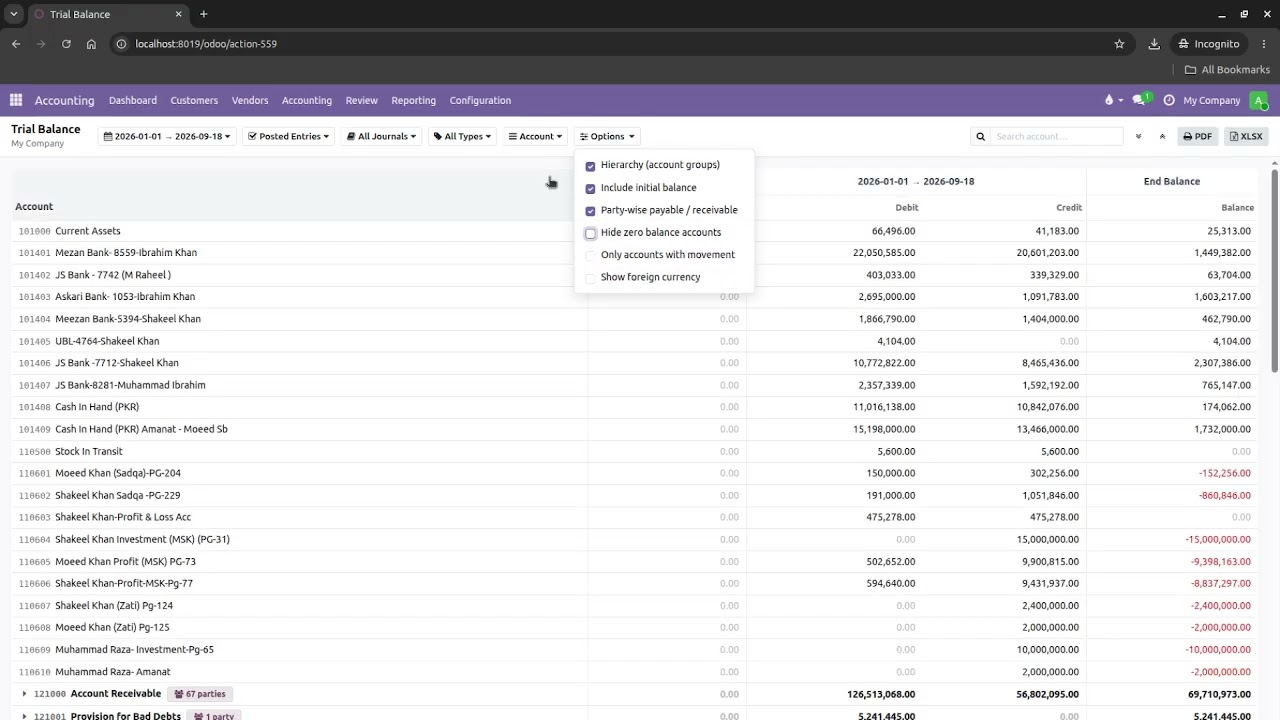Select the Mezan Bank- 8559-Ibrahim Khan row
The image size is (1280, 720).
(635, 253)
